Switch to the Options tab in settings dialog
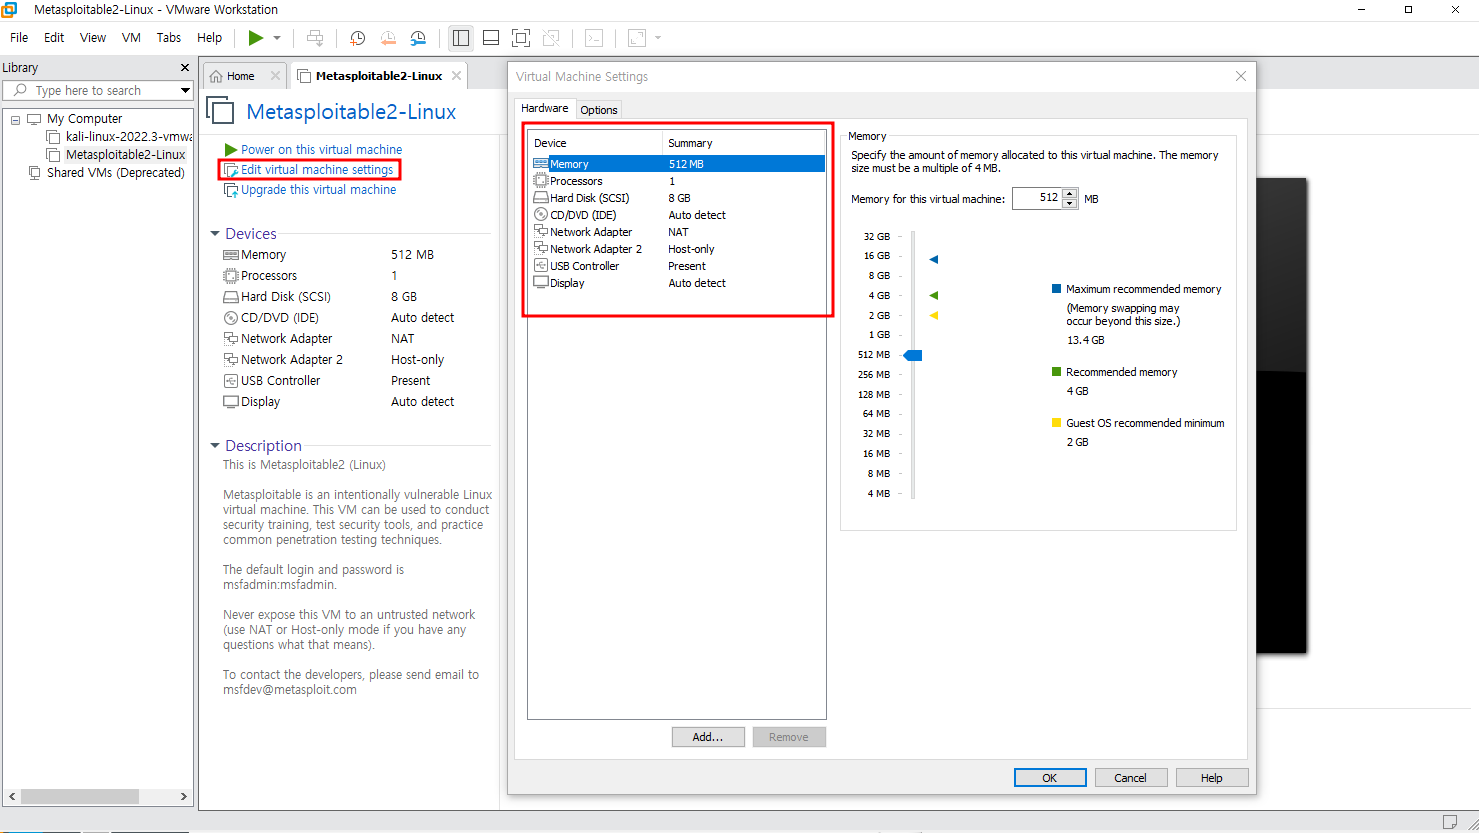 point(599,109)
